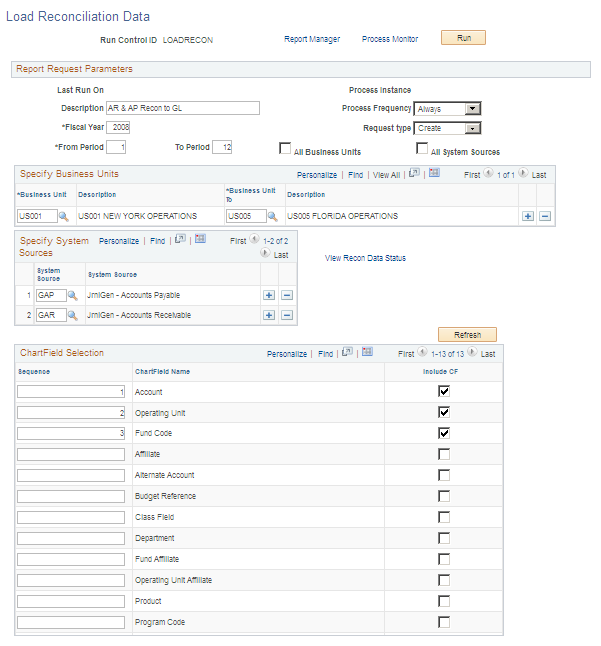Click Find in Specify System Sources
Screen dimensions: 601x646
(157, 241)
